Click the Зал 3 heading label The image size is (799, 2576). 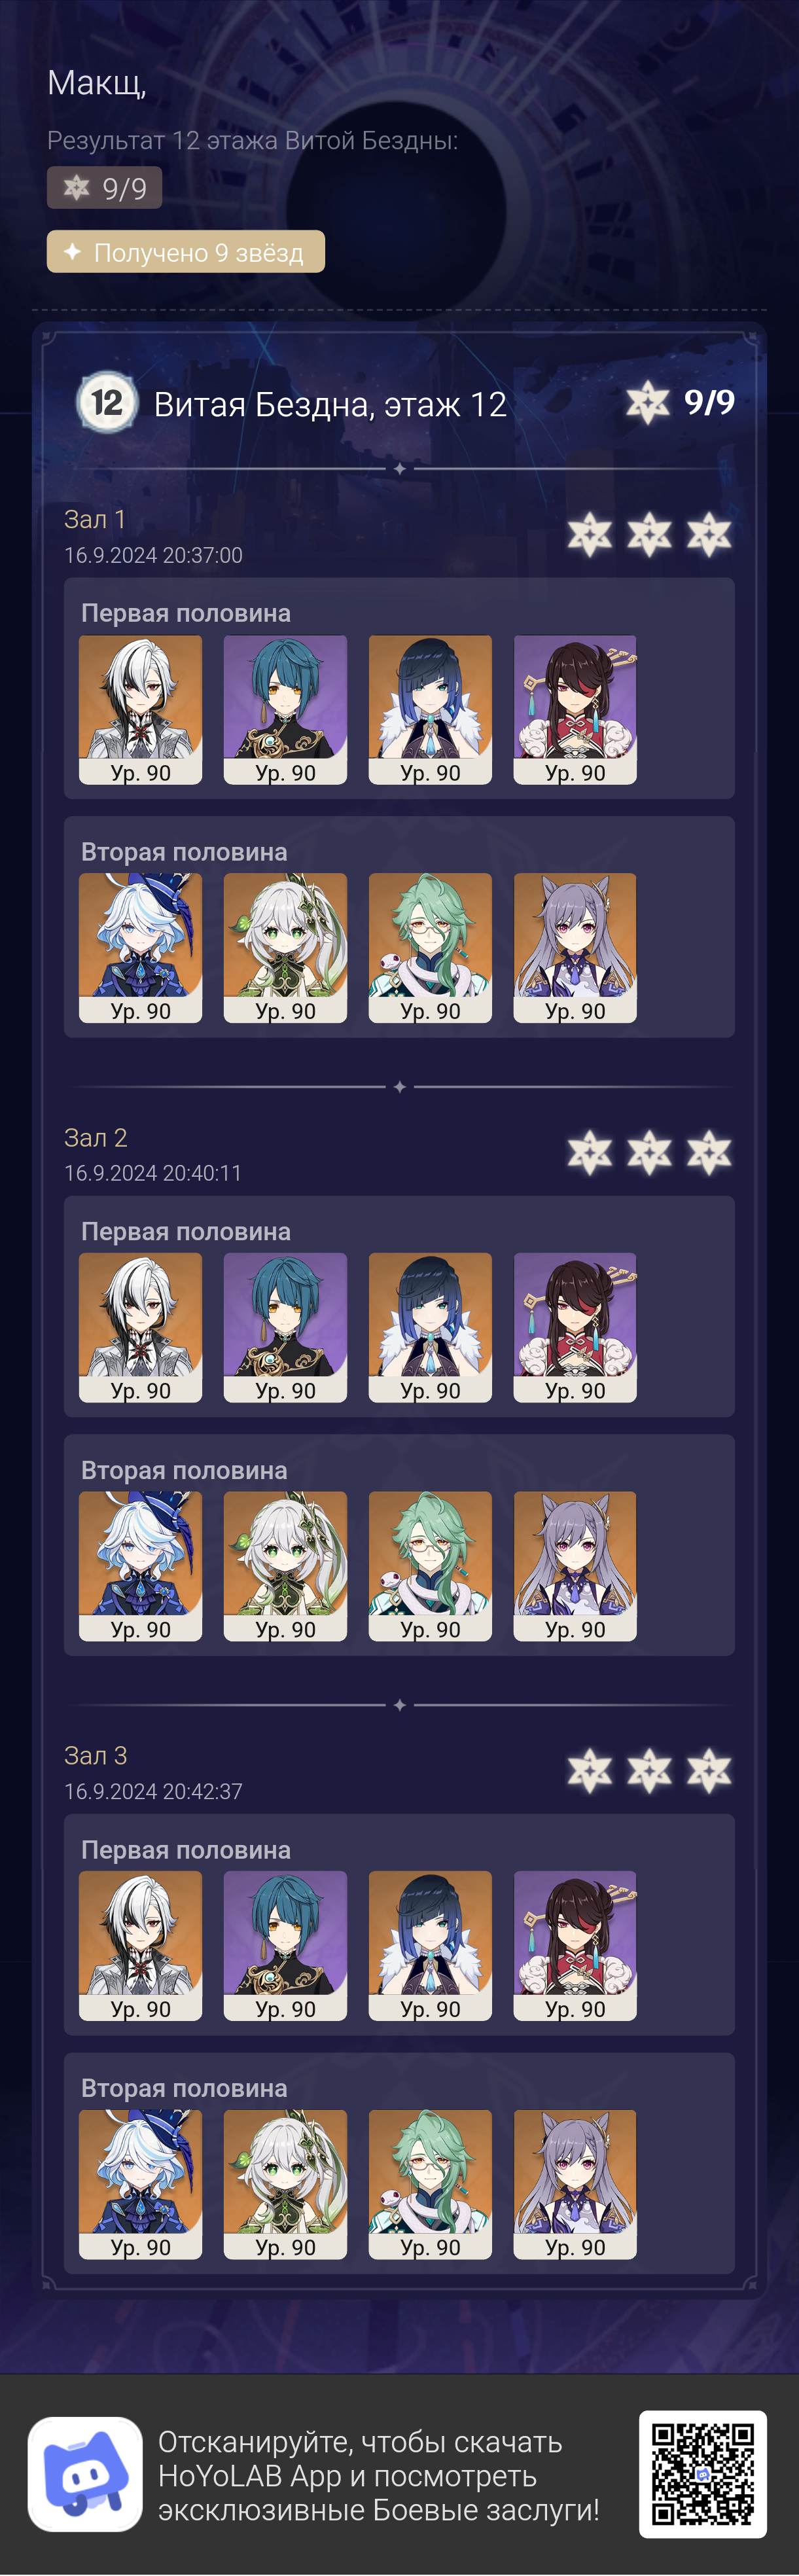[96, 1756]
